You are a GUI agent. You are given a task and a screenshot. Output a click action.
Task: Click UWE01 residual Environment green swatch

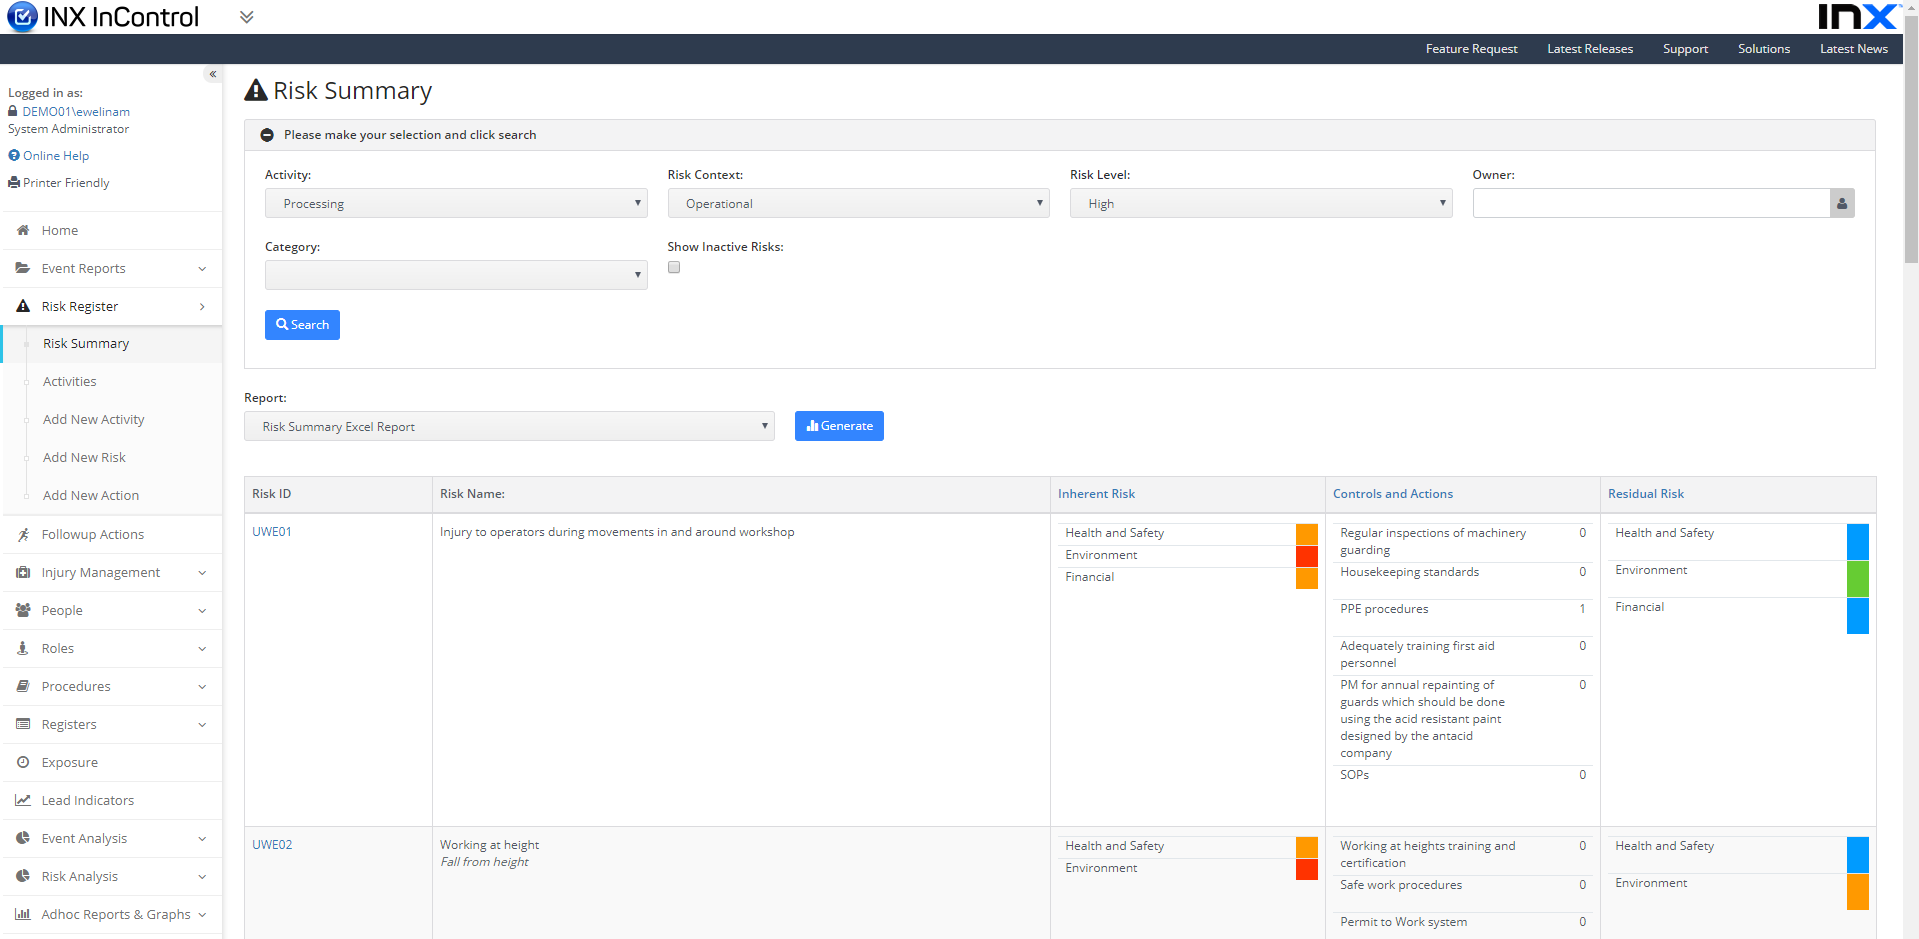[x=1858, y=579]
